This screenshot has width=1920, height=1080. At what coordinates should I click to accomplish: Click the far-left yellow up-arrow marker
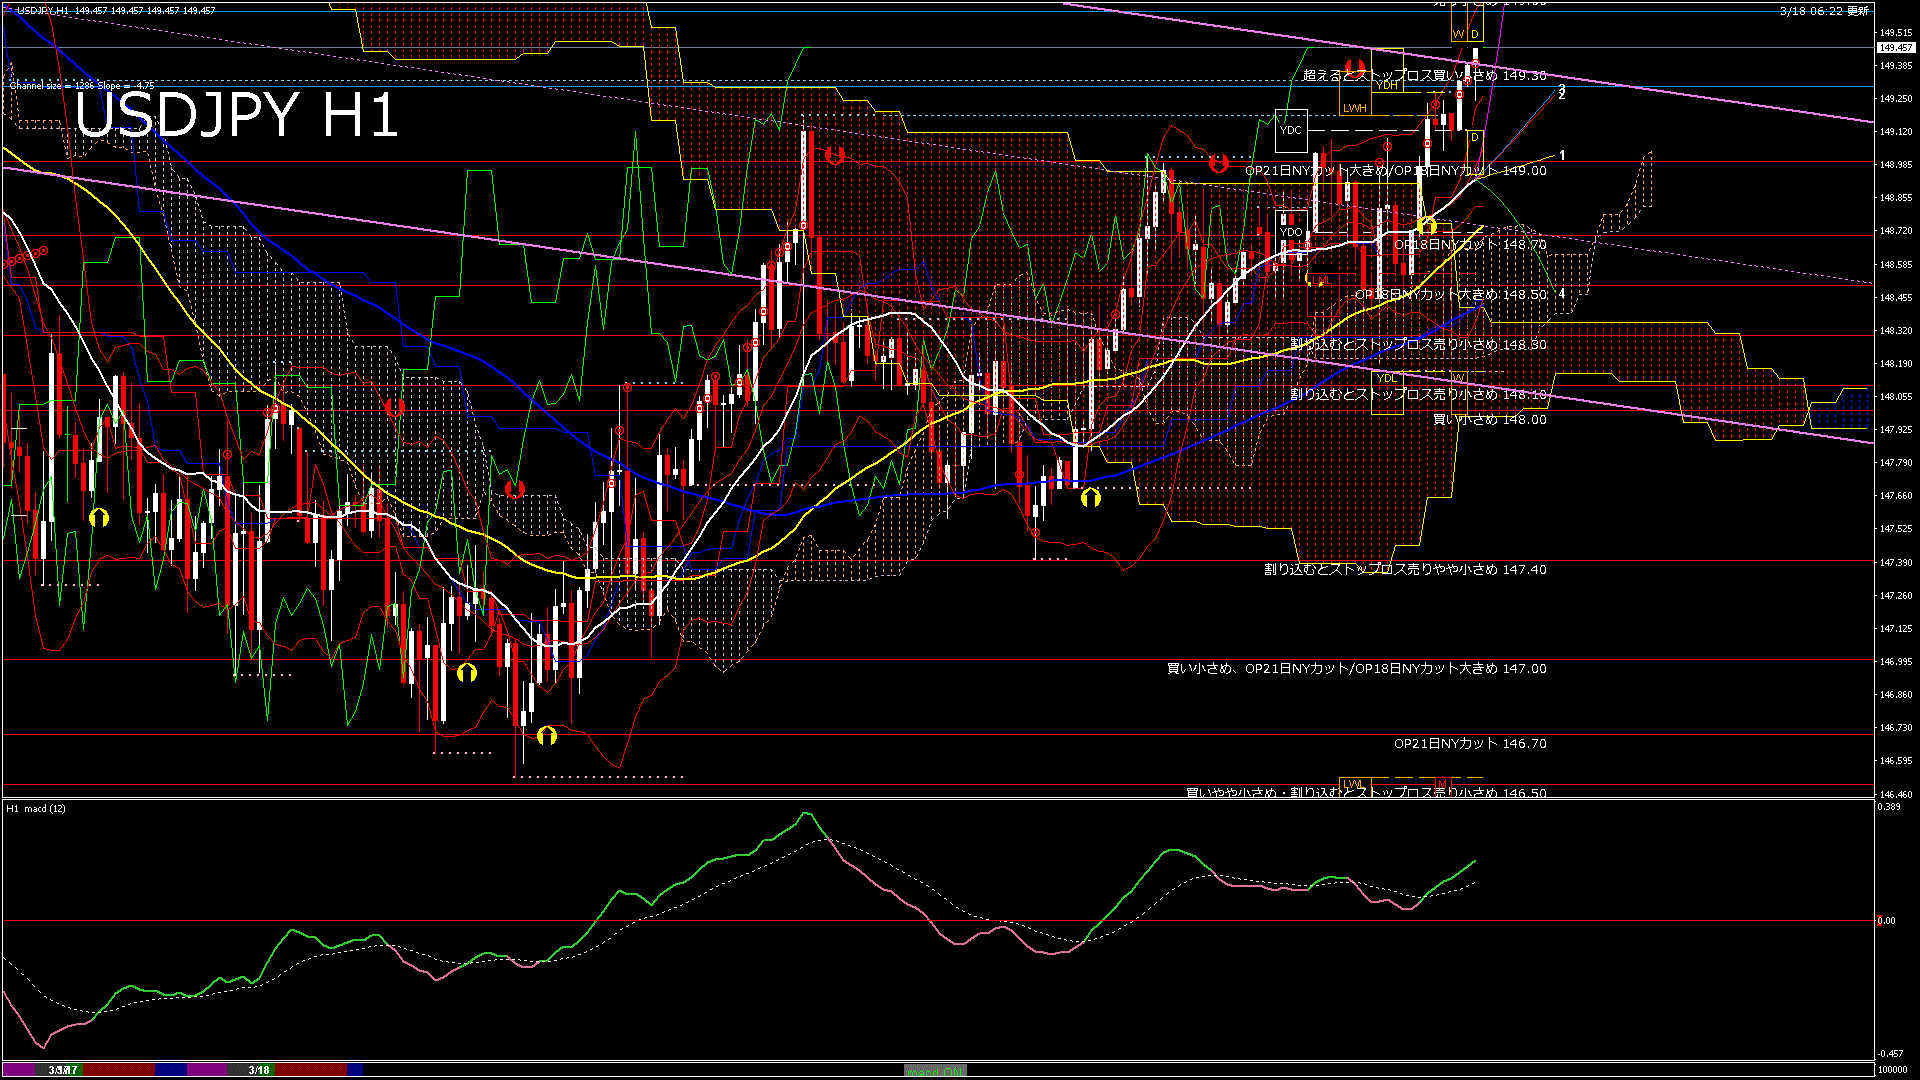98,517
